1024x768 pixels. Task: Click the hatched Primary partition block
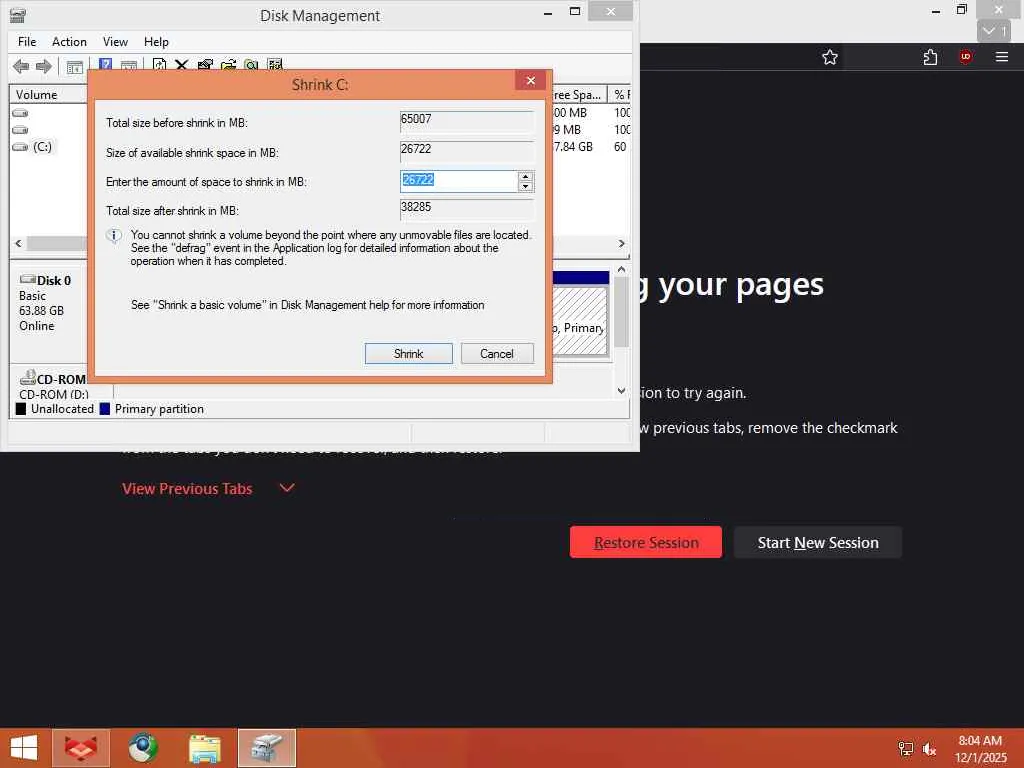(581, 320)
